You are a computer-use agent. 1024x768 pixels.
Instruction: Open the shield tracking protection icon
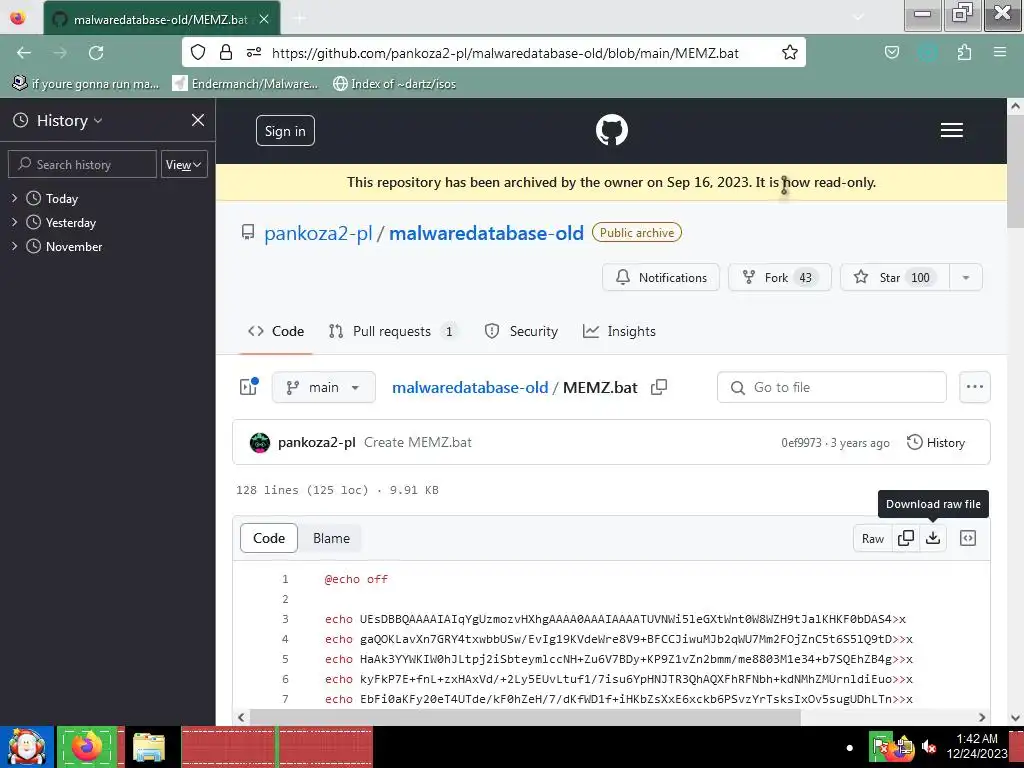198,52
